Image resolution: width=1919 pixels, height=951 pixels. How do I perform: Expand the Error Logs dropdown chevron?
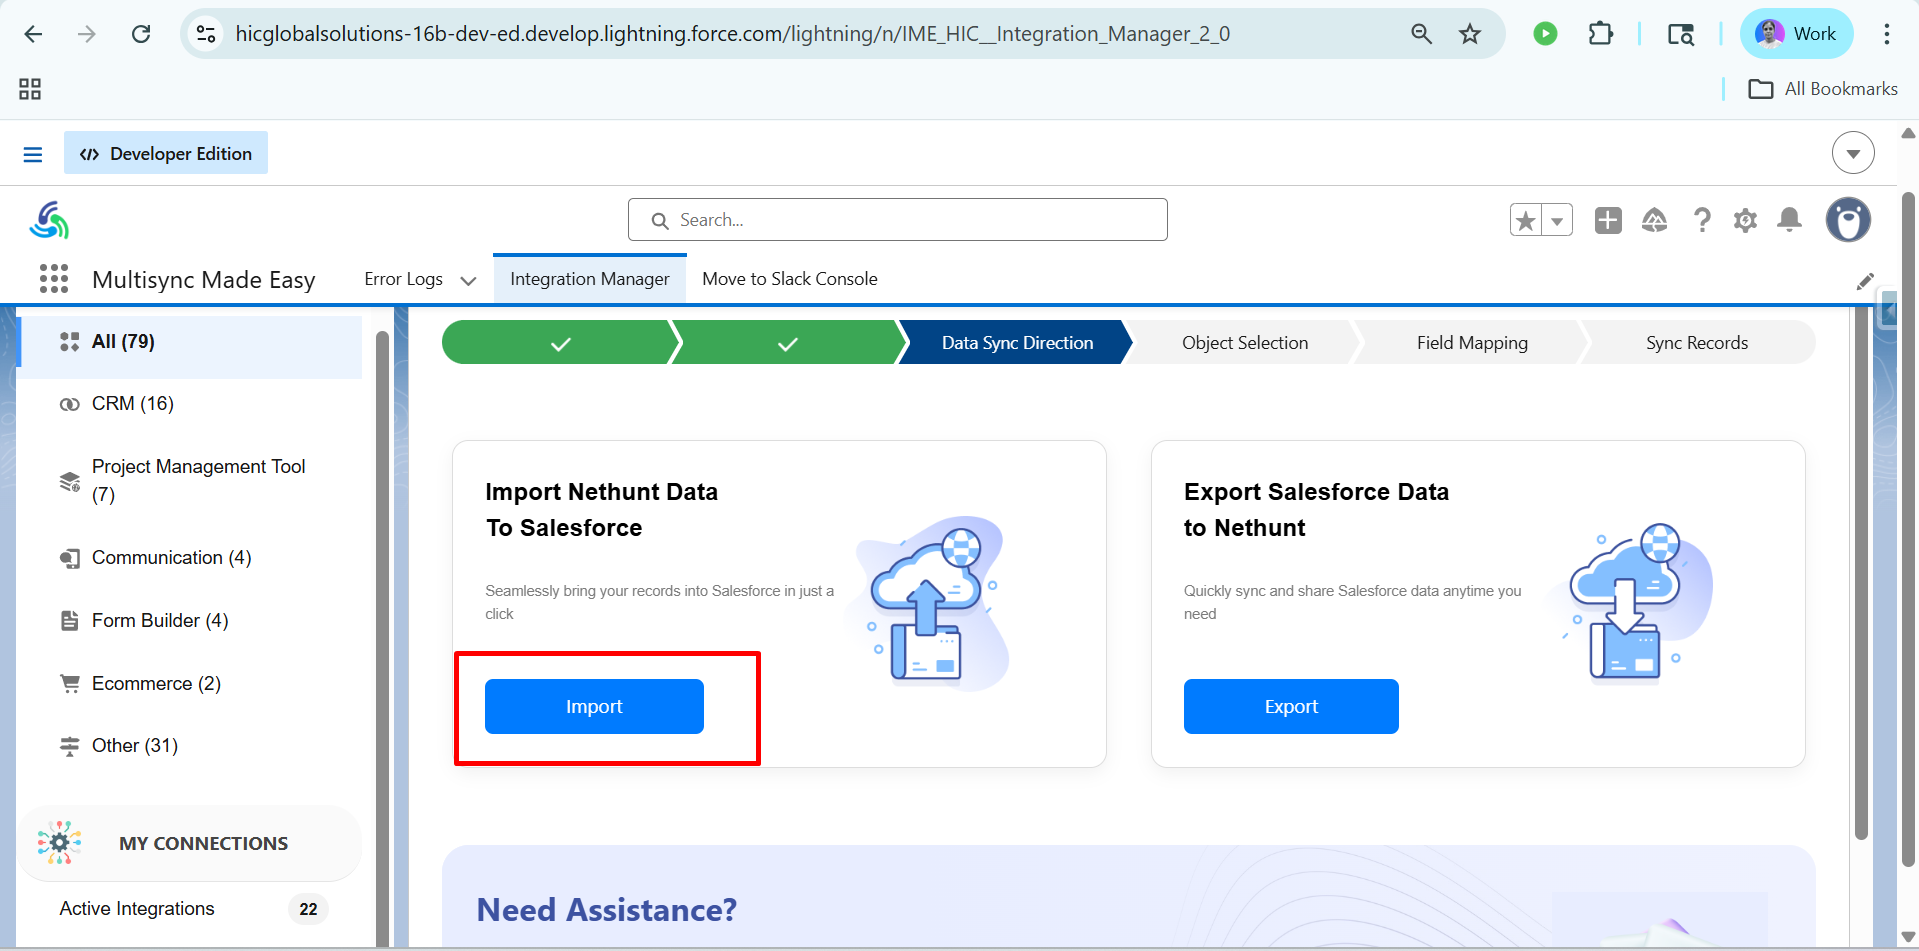coord(468,281)
